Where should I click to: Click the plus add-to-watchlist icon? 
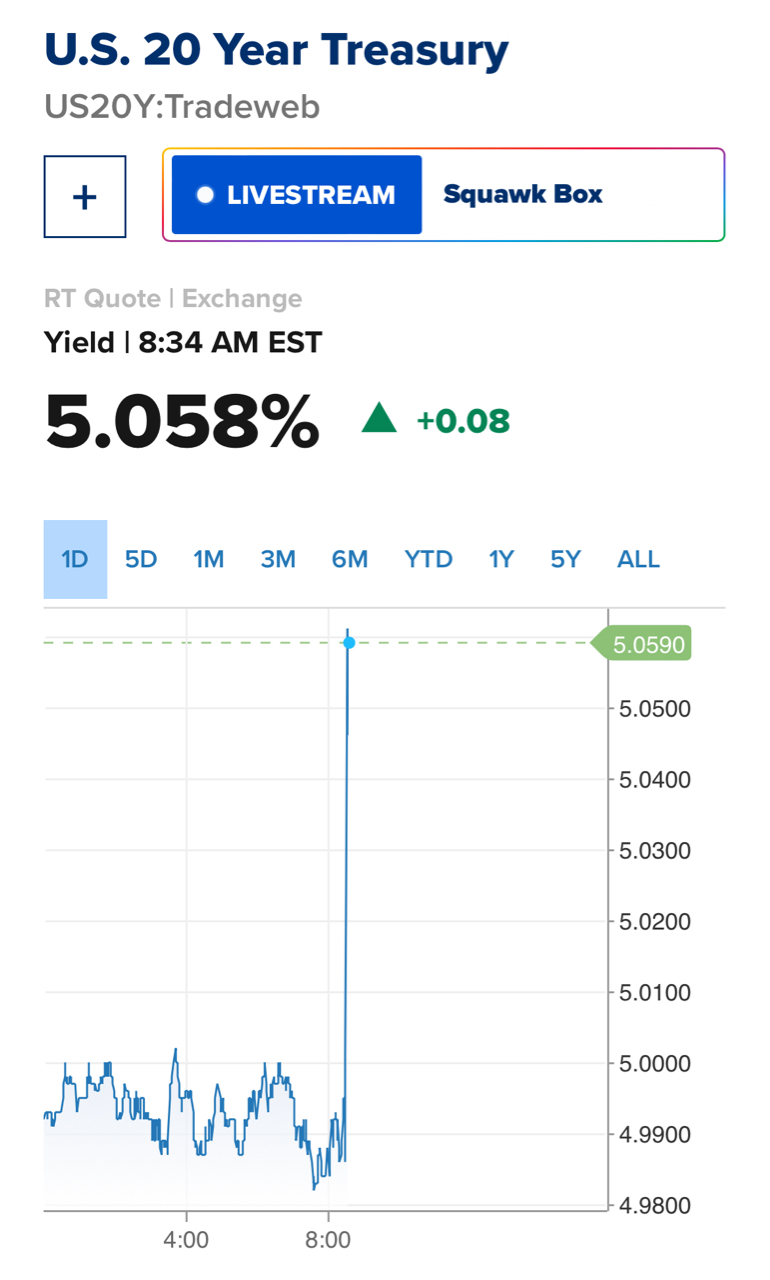(85, 197)
